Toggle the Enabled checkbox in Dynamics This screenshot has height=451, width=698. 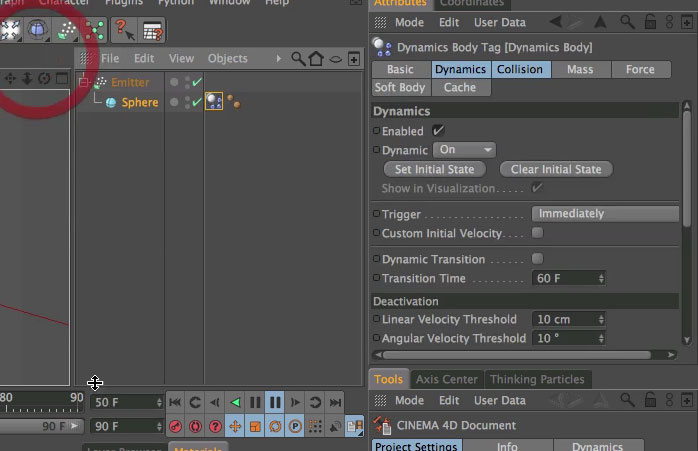coord(438,130)
